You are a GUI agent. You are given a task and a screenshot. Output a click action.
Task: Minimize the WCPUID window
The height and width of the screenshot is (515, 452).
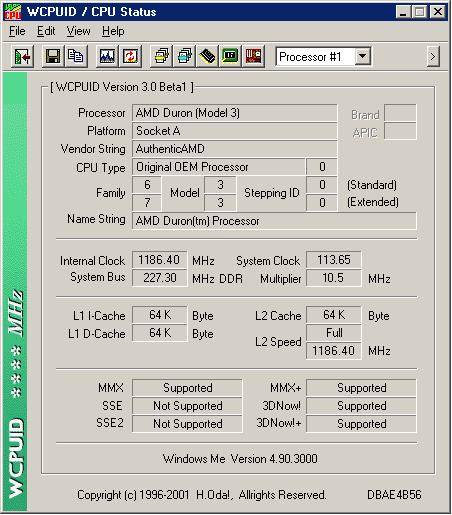click(x=403, y=12)
